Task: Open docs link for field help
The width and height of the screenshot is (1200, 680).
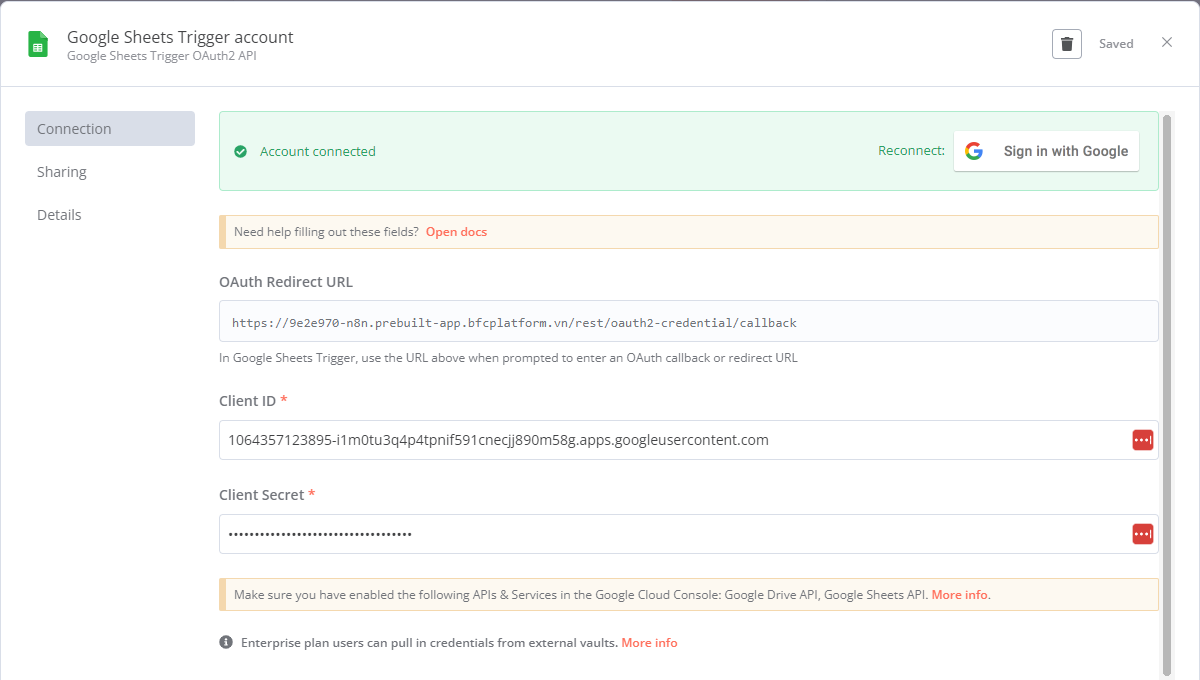Action: [x=456, y=232]
